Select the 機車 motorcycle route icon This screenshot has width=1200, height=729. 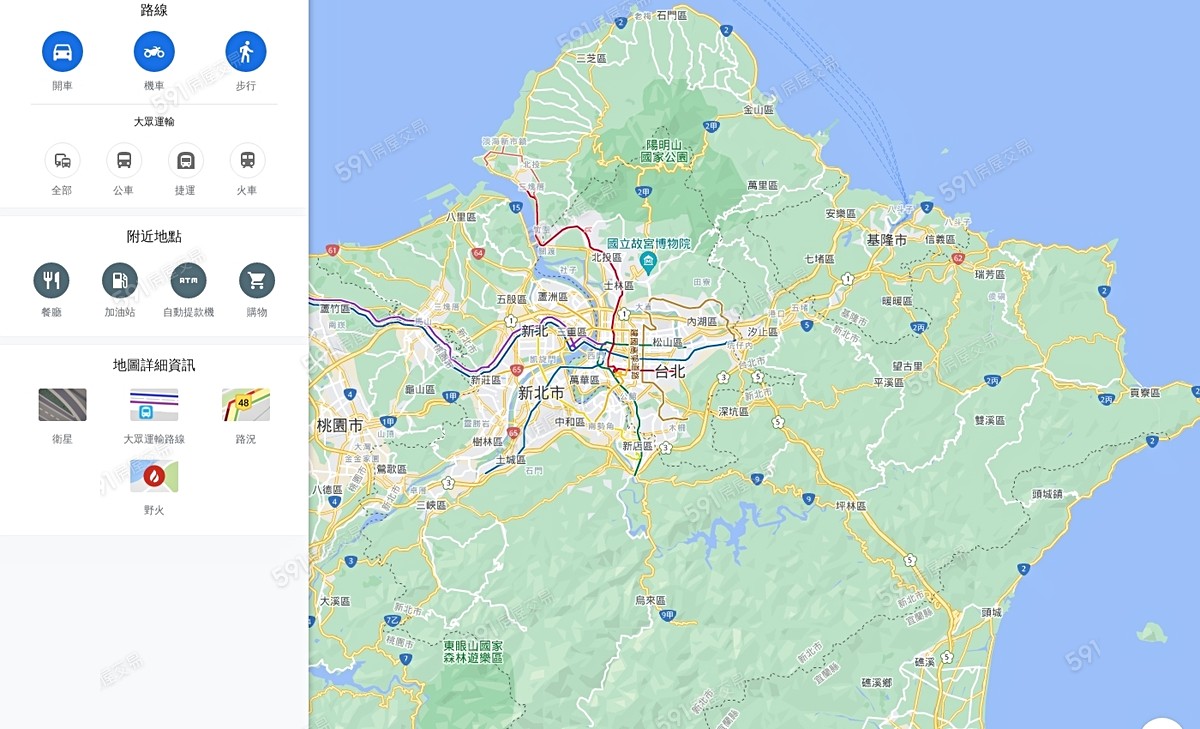[x=154, y=51]
